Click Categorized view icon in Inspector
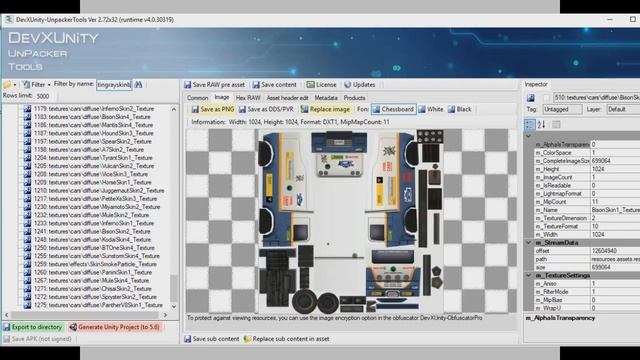Image resolution: width=640 pixels, height=360 pixels. point(530,124)
